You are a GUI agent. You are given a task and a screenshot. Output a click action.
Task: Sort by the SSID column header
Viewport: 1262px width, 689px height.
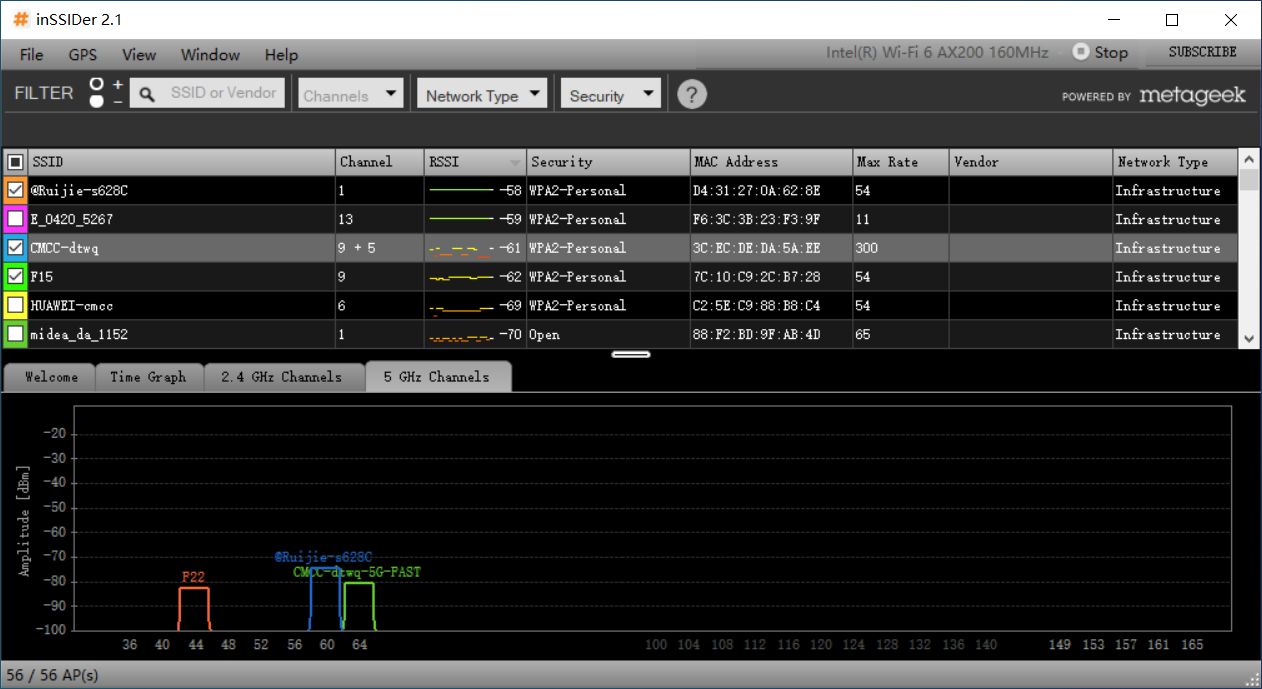181,162
